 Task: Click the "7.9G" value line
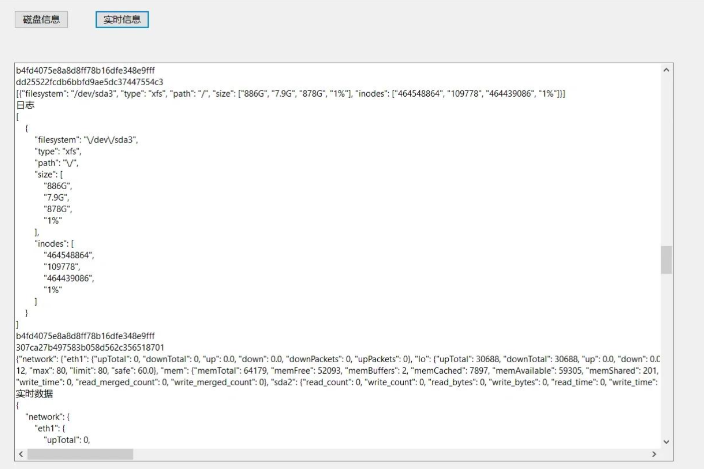(x=57, y=197)
